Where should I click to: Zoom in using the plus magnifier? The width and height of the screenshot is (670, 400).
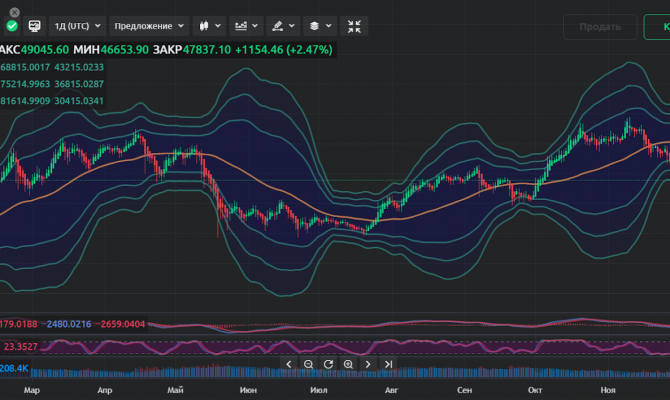click(348, 364)
